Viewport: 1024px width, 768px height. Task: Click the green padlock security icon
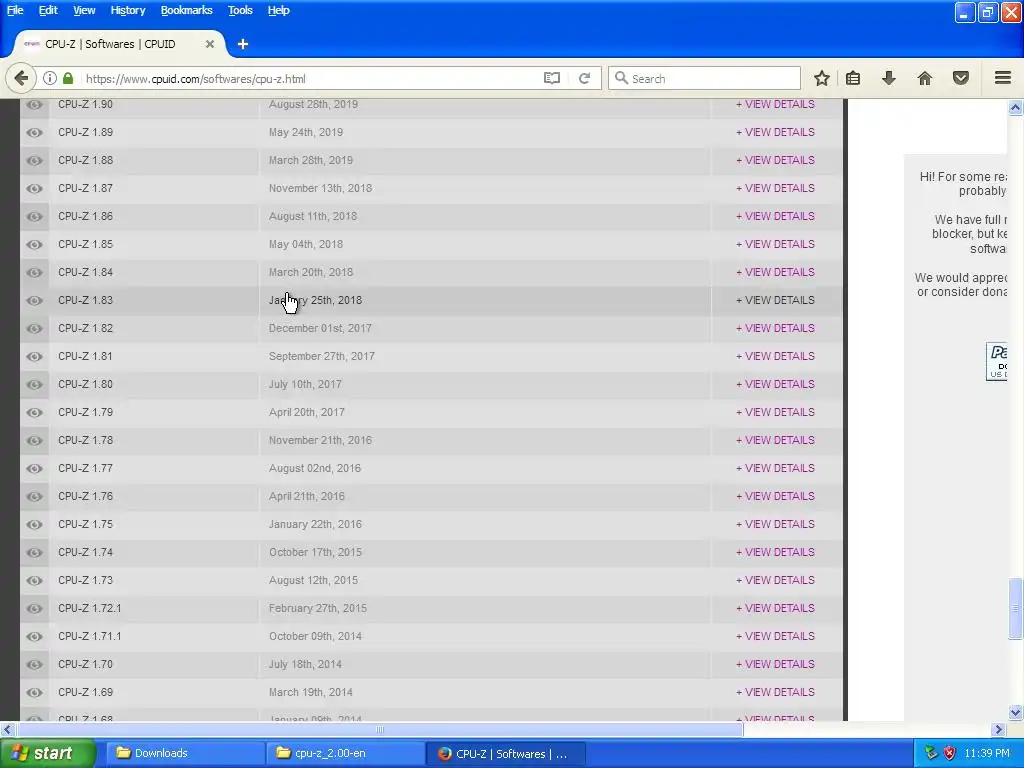(x=68, y=78)
